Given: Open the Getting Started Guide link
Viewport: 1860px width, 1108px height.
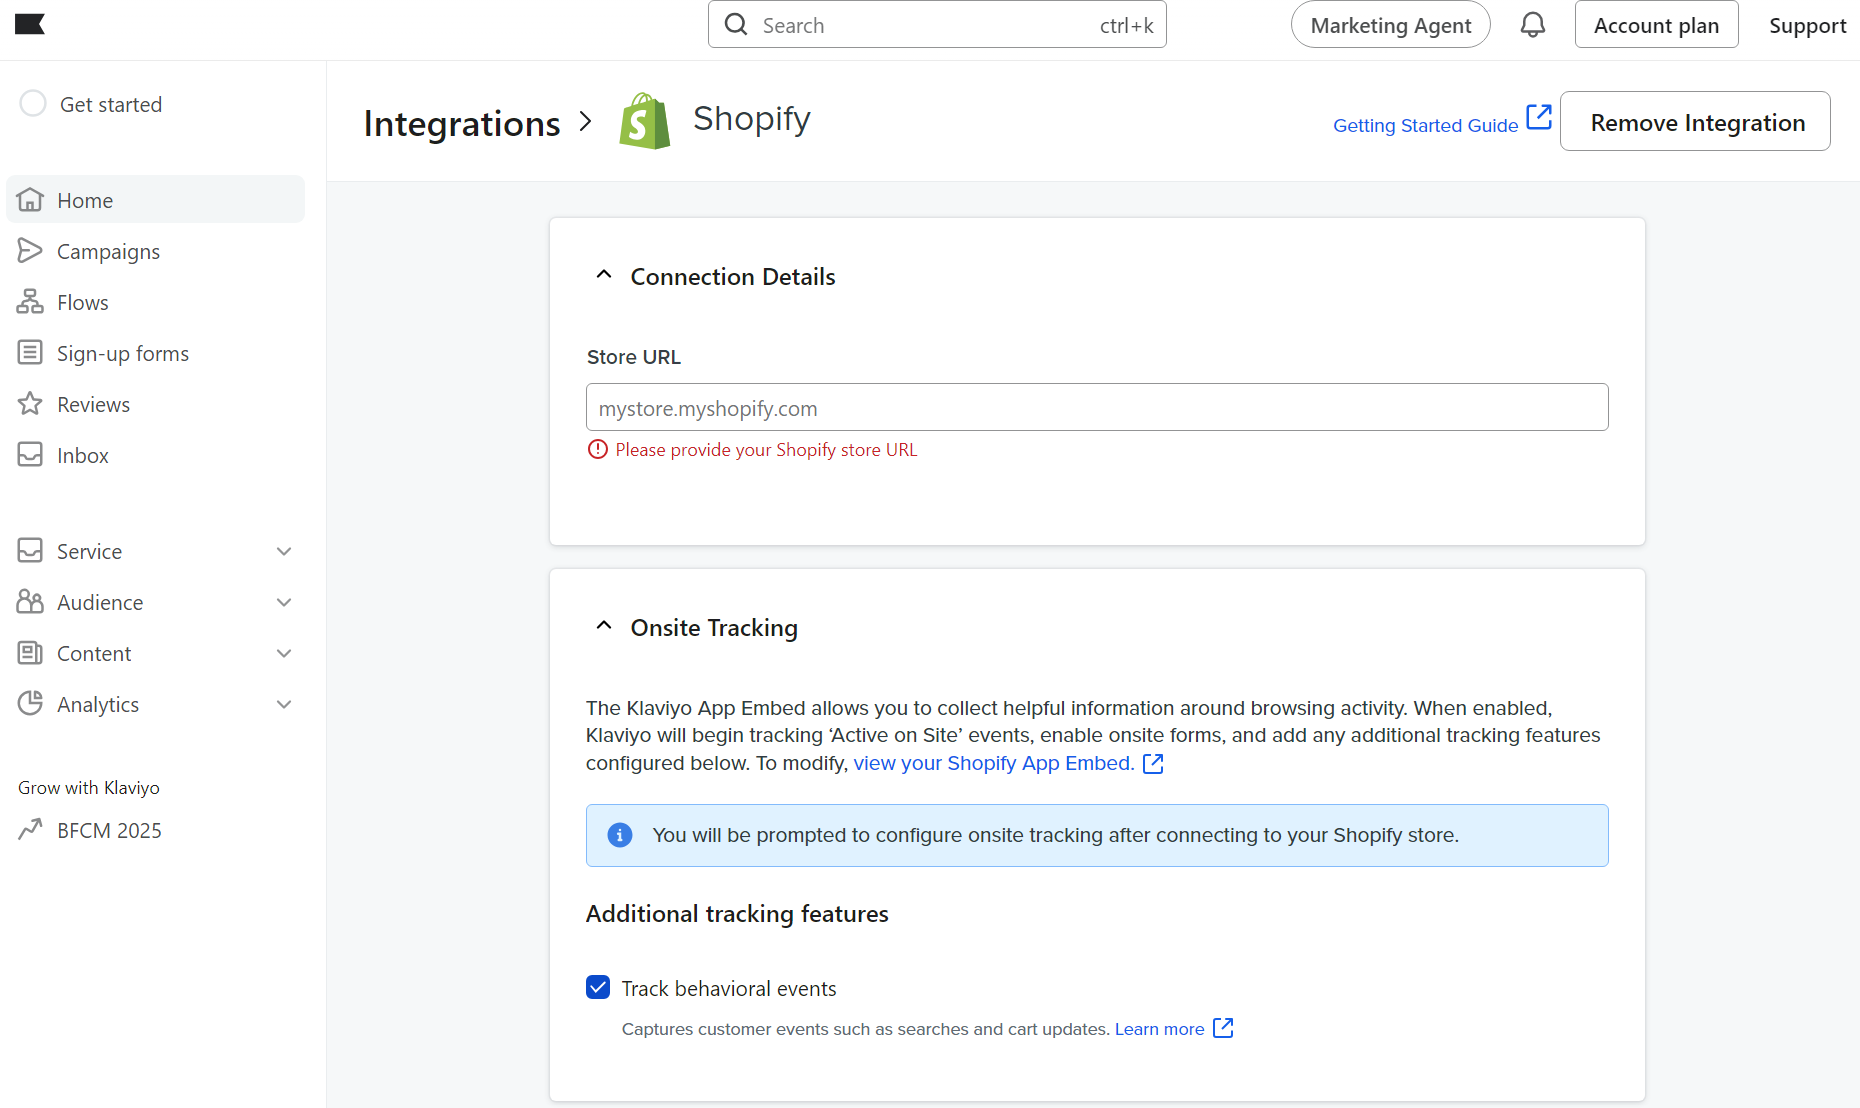Looking at the screenshot, I should pos(1426,125).
